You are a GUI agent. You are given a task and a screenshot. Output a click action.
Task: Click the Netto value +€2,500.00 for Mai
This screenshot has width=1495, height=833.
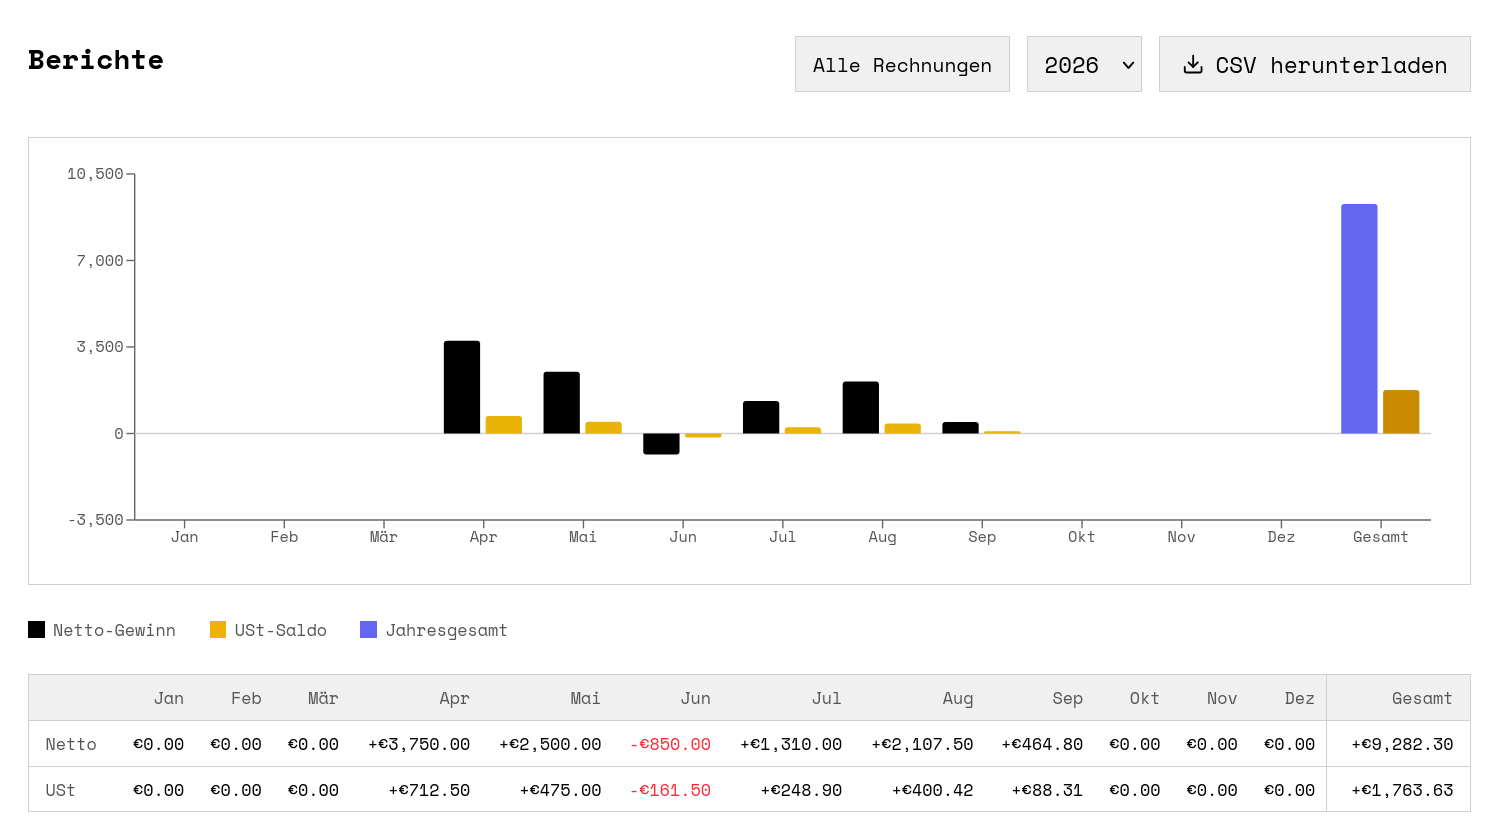[550, 744]
